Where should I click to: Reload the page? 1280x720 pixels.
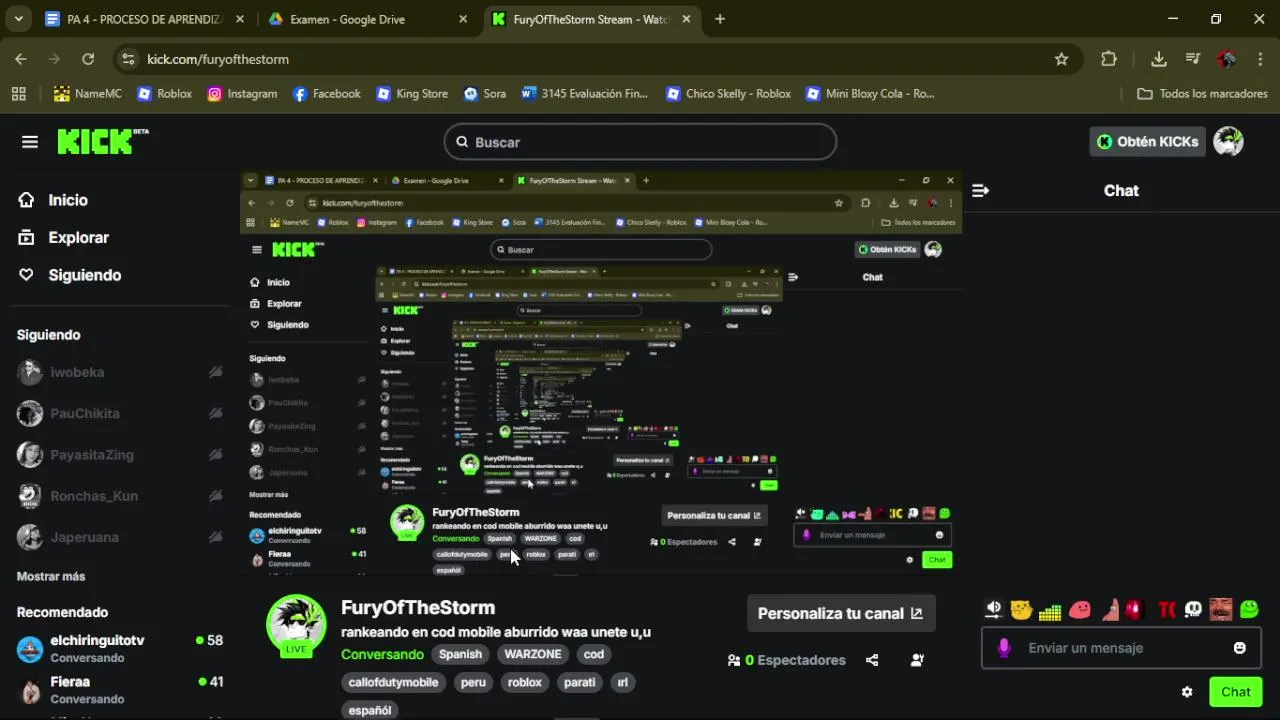88,59
